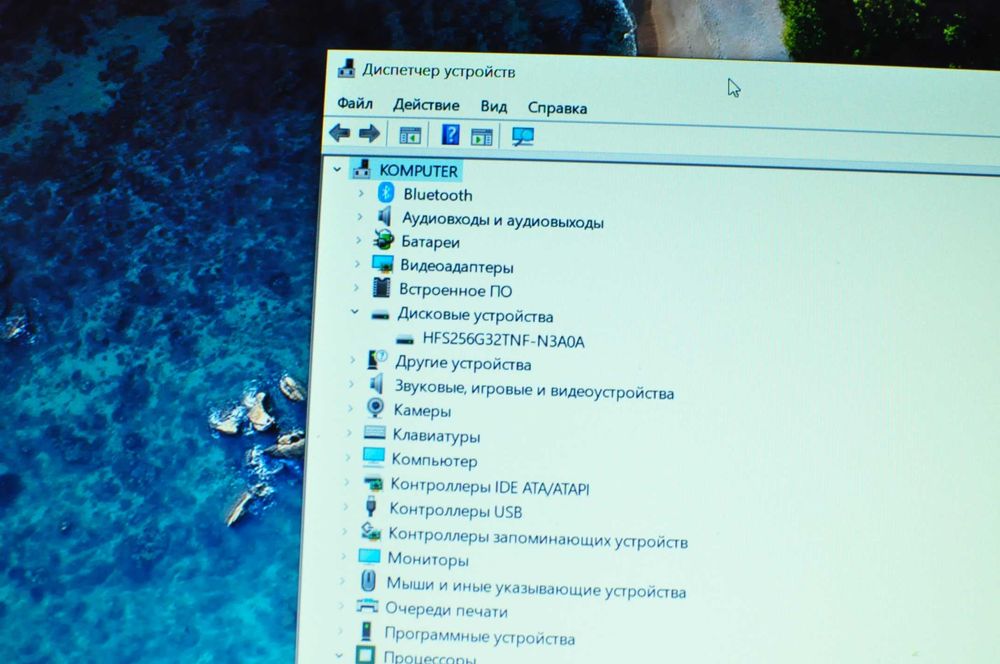Click the Device Manager title bar icon

pos(346,68)
